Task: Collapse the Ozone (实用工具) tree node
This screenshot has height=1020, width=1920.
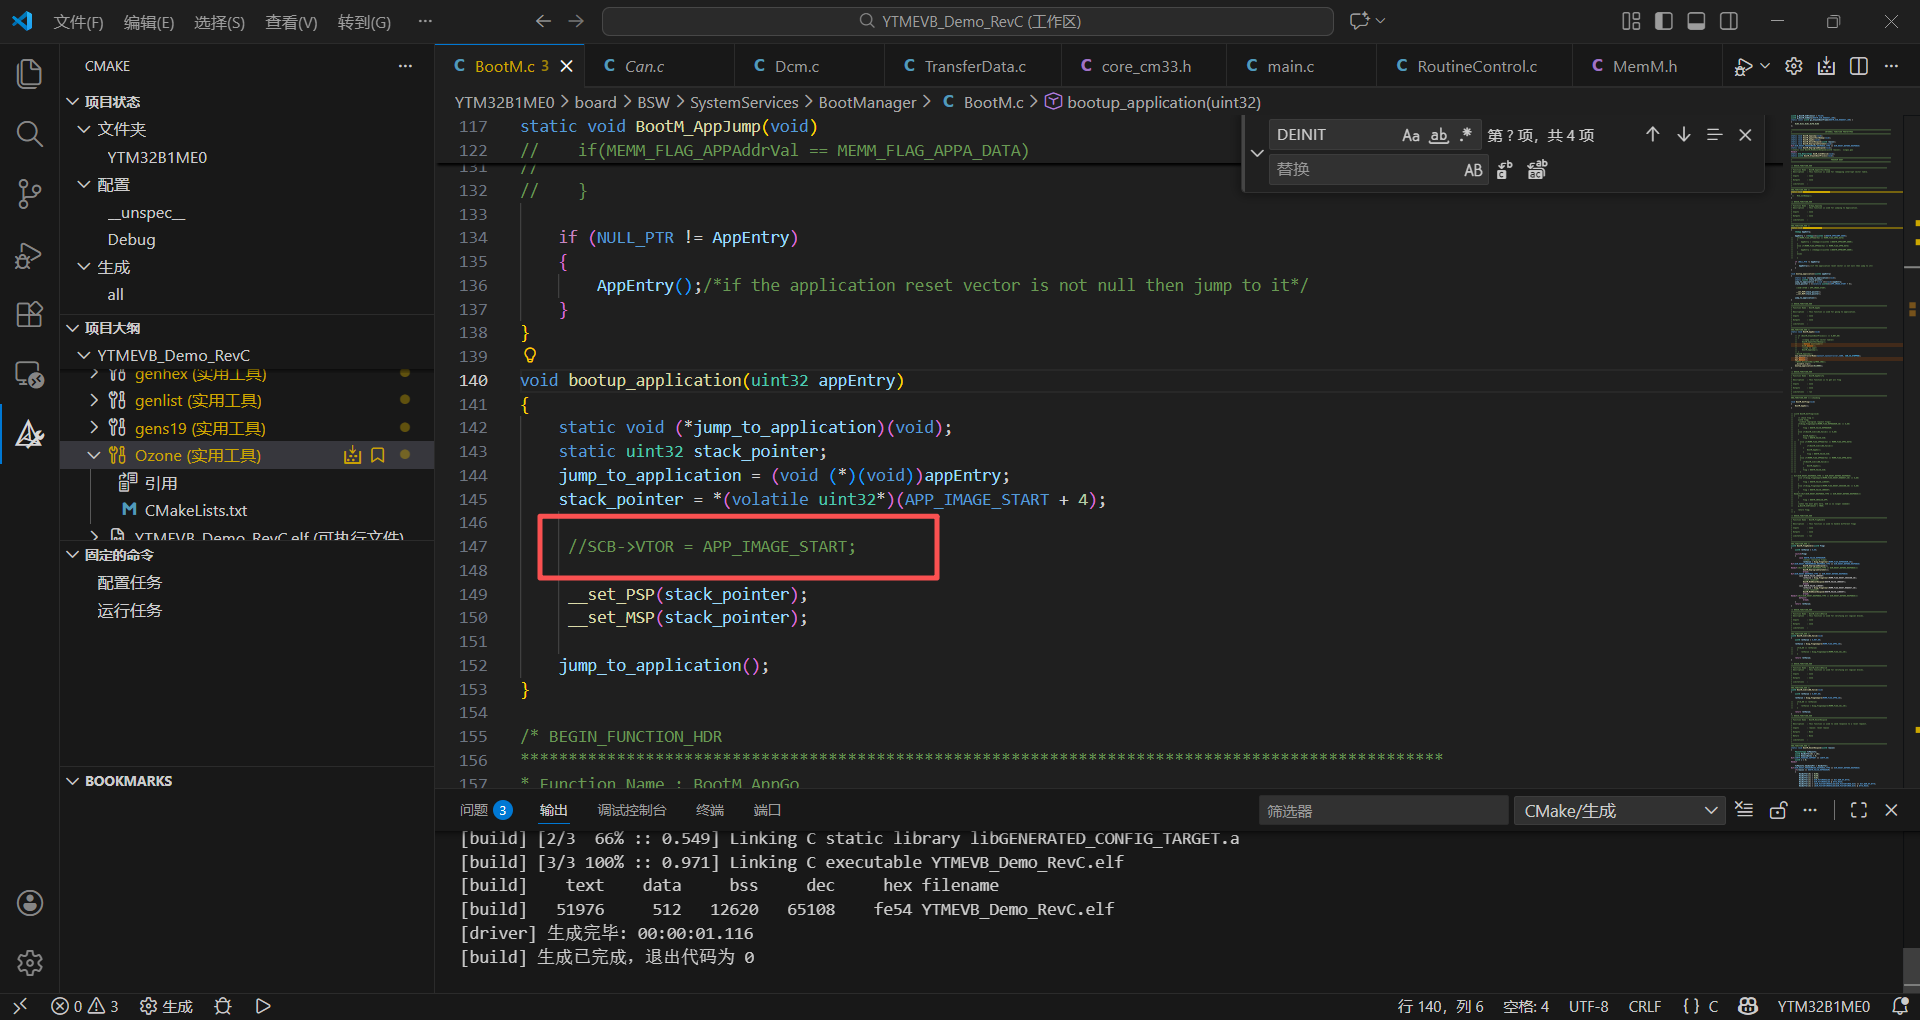Action: 94,456
